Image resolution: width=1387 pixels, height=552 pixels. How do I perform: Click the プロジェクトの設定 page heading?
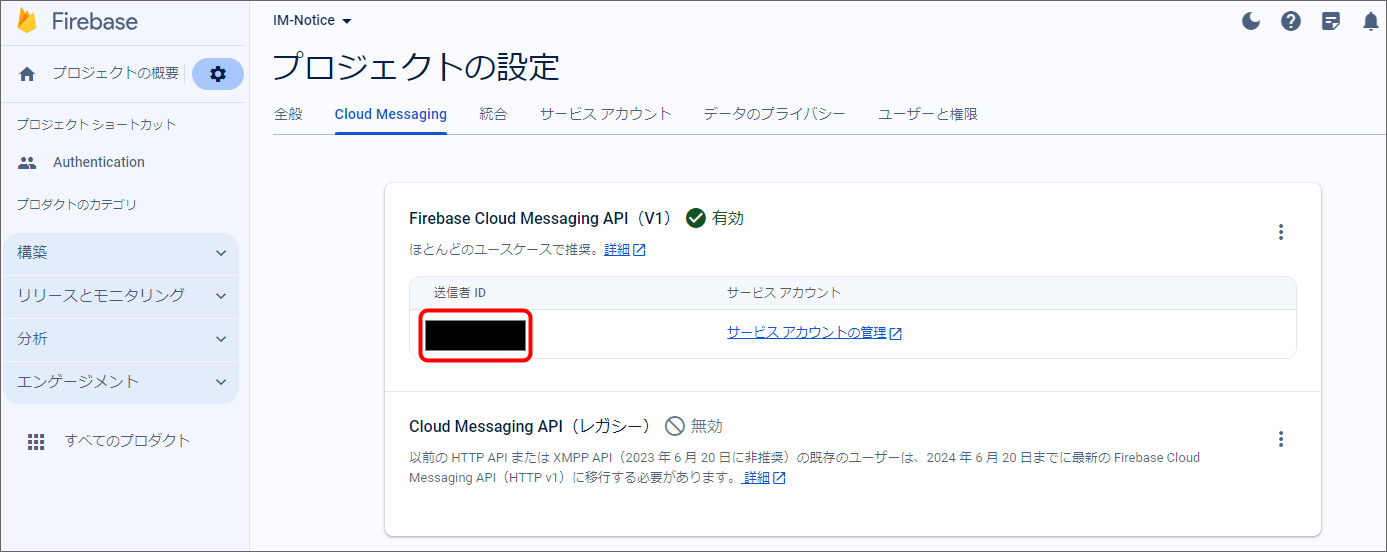pyautogui.click(x=416, y=67)
